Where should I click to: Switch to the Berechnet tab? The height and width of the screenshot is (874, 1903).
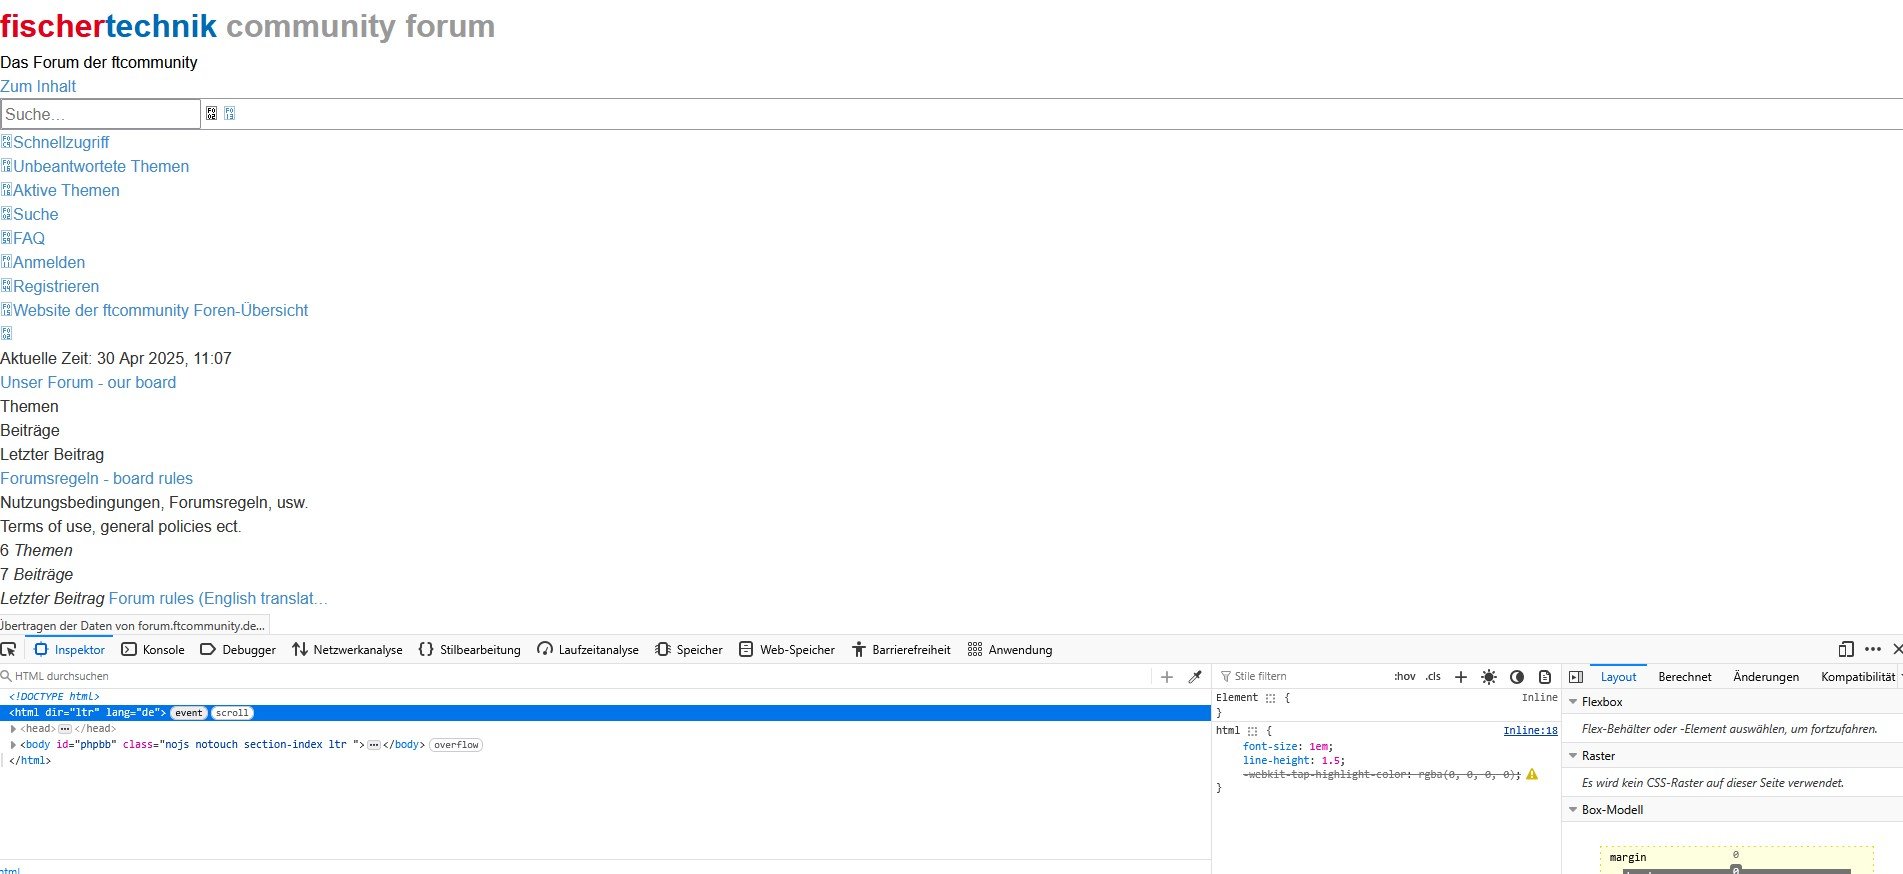(x=1685, y=677)
